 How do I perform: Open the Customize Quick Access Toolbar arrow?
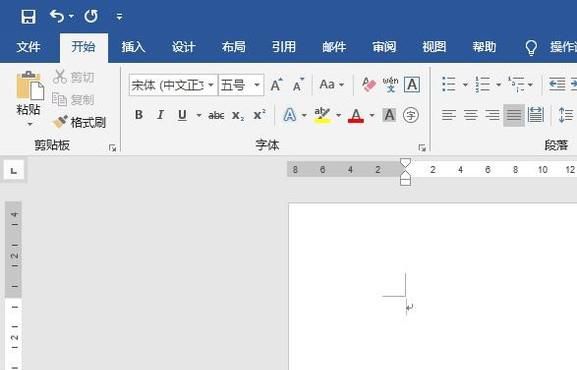[x=119, y=17]
